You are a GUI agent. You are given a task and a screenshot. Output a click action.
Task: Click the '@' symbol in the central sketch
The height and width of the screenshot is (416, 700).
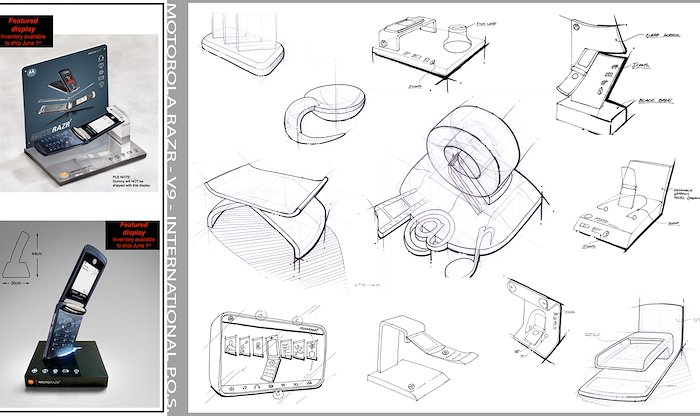click(x=428, y=231)
